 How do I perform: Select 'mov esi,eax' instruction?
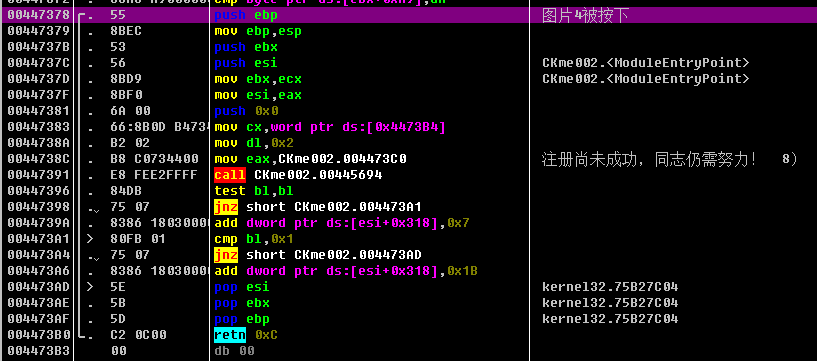(258, 95)
